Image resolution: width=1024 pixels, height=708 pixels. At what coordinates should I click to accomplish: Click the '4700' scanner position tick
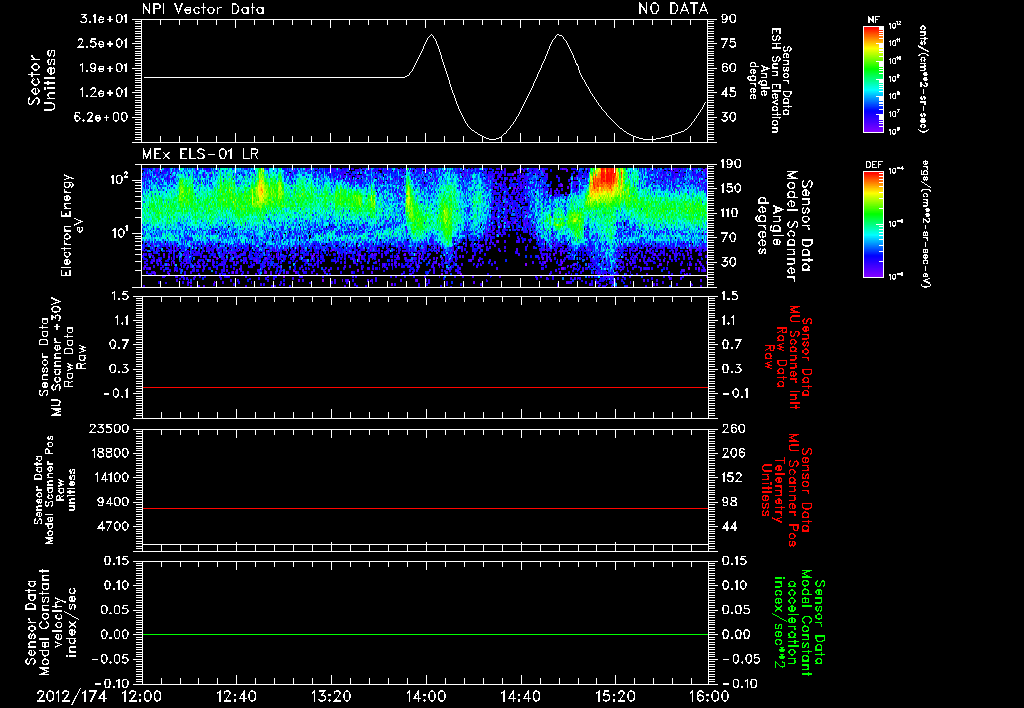(114, 526)
